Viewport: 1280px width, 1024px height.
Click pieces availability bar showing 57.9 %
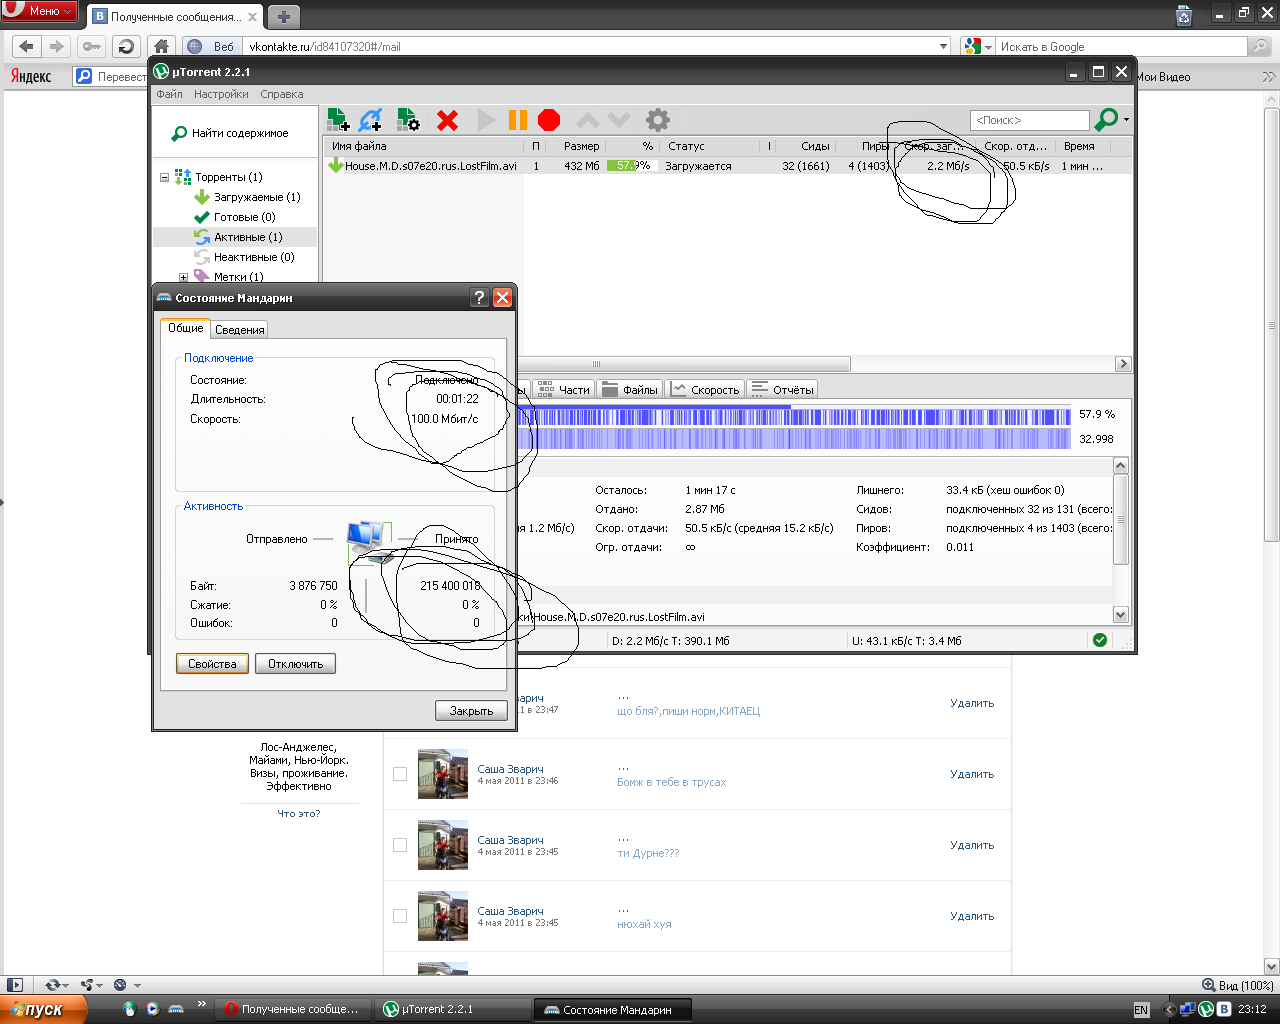(795, 415)
